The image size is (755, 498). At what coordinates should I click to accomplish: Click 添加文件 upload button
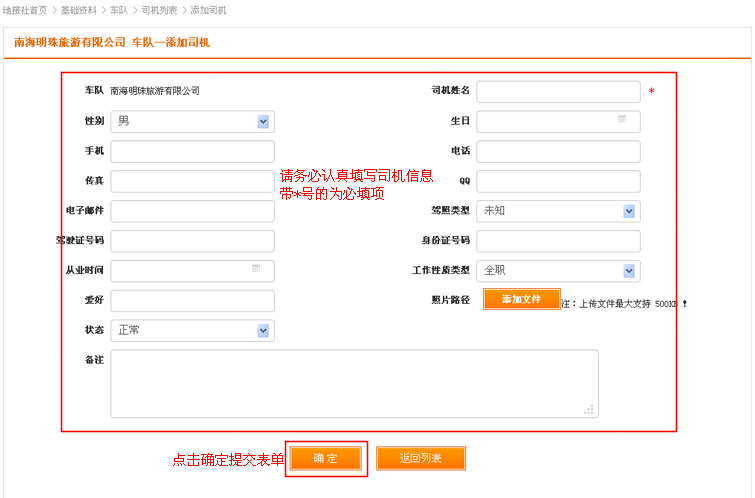[521, 299]
